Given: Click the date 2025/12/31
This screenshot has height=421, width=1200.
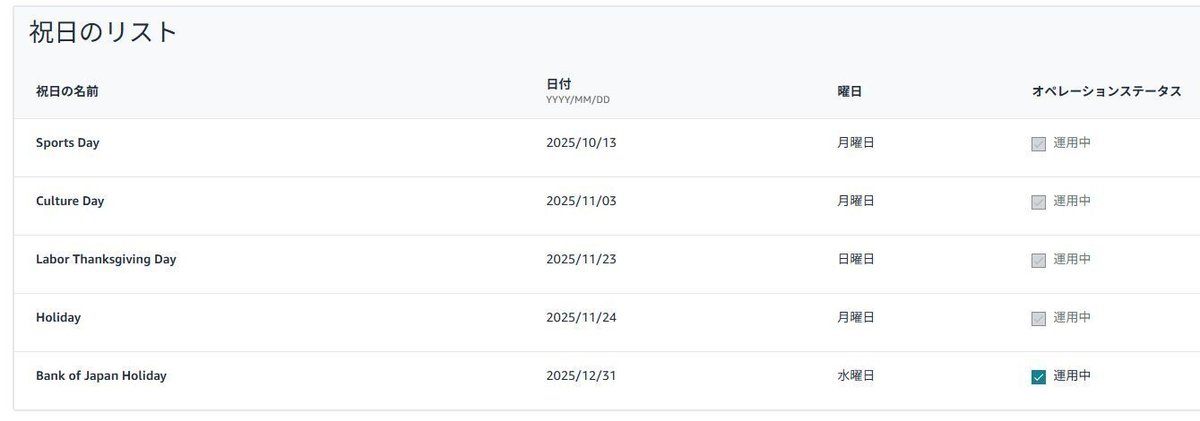Looking at the screenshot, I should 581,376.
